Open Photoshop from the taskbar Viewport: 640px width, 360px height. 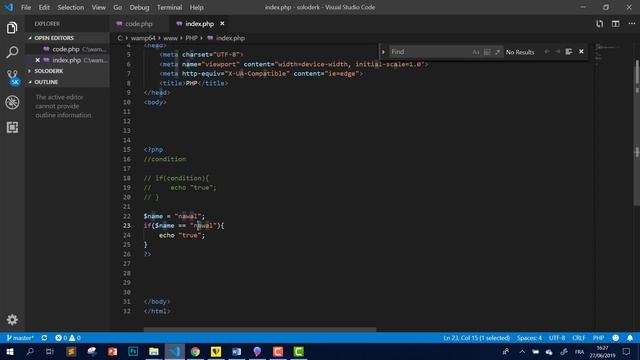(133, 351)
